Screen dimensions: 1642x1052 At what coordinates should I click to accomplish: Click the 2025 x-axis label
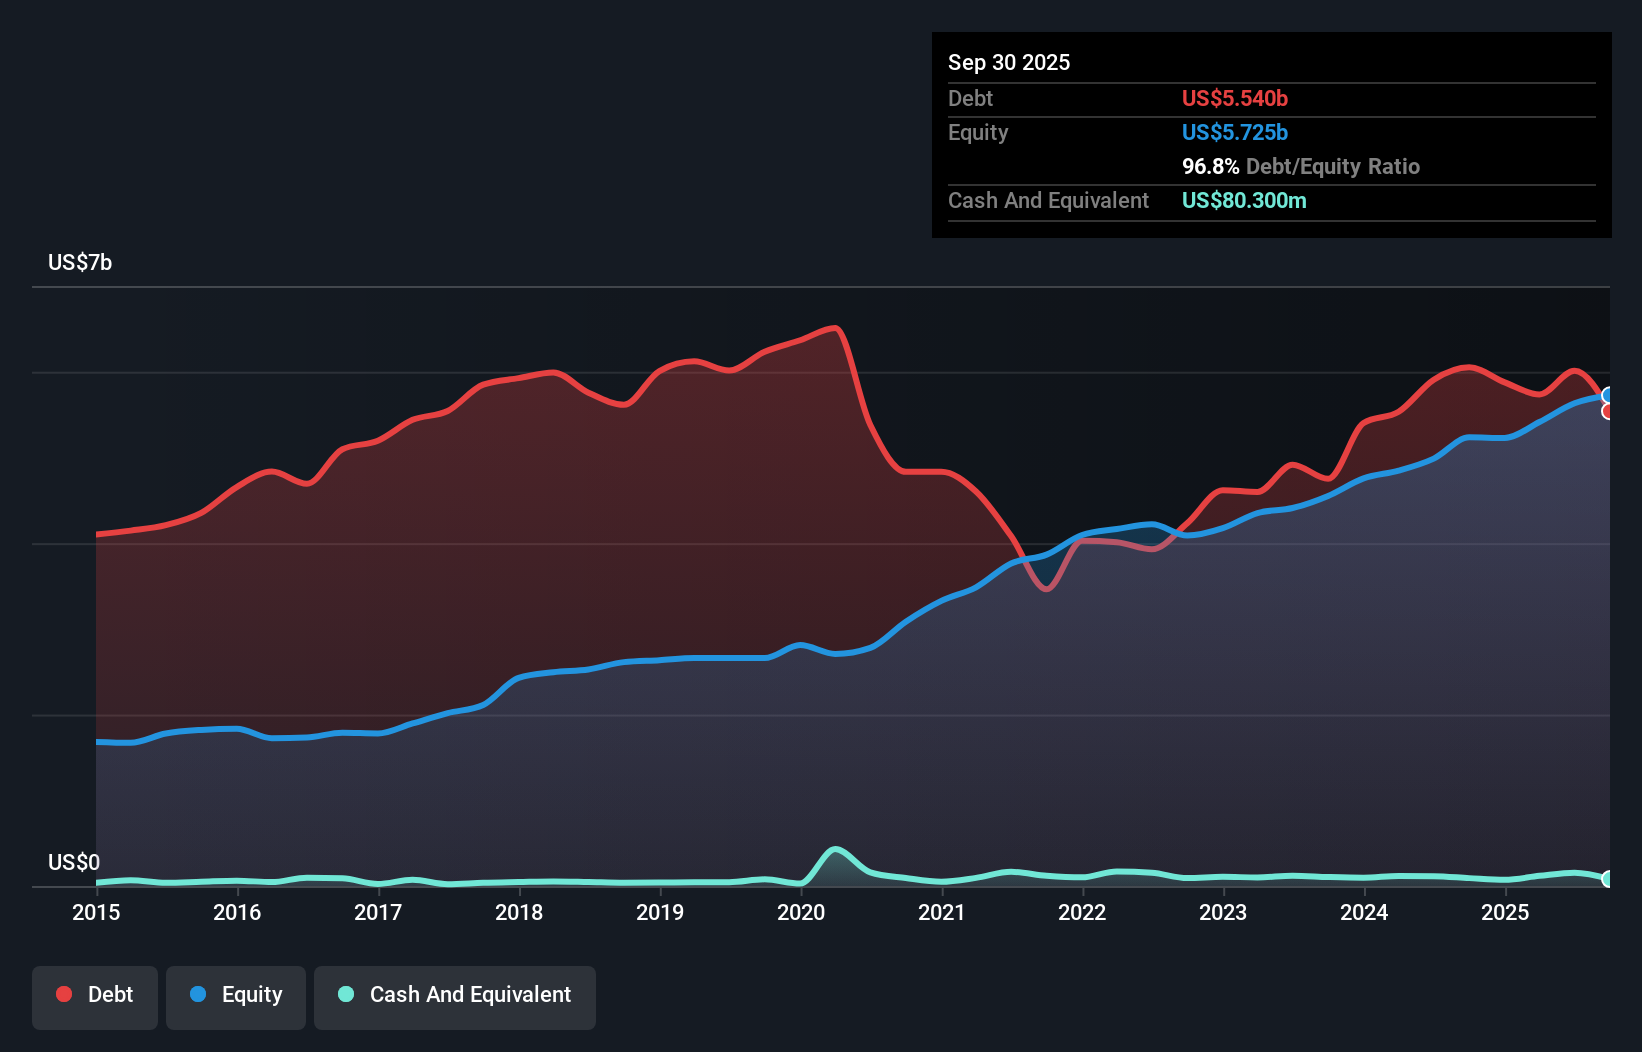[x=1505, y=912]
